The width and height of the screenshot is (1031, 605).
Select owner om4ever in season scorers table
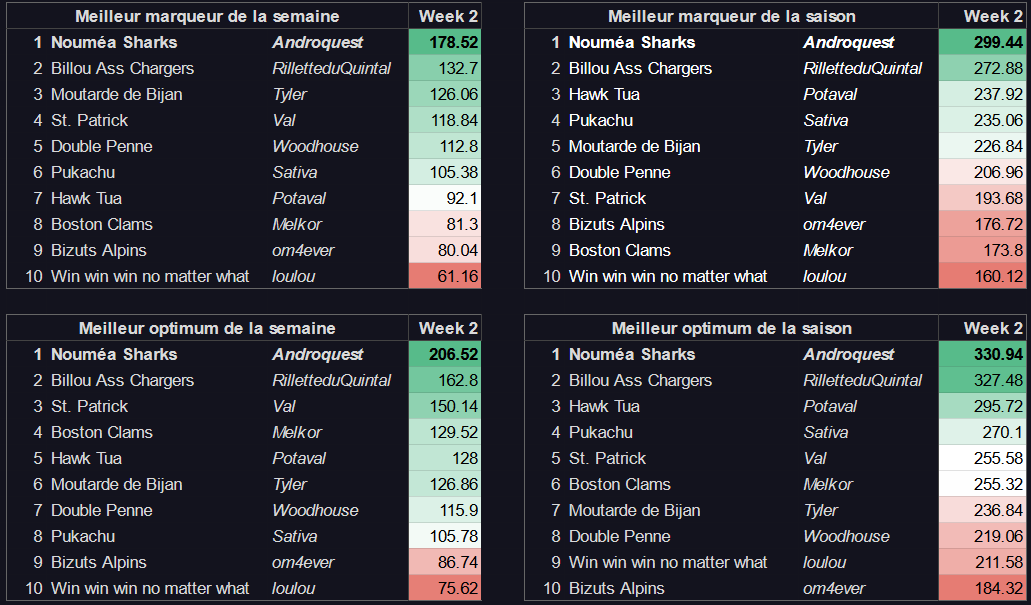pyautogui.click(x=834, y=225)
